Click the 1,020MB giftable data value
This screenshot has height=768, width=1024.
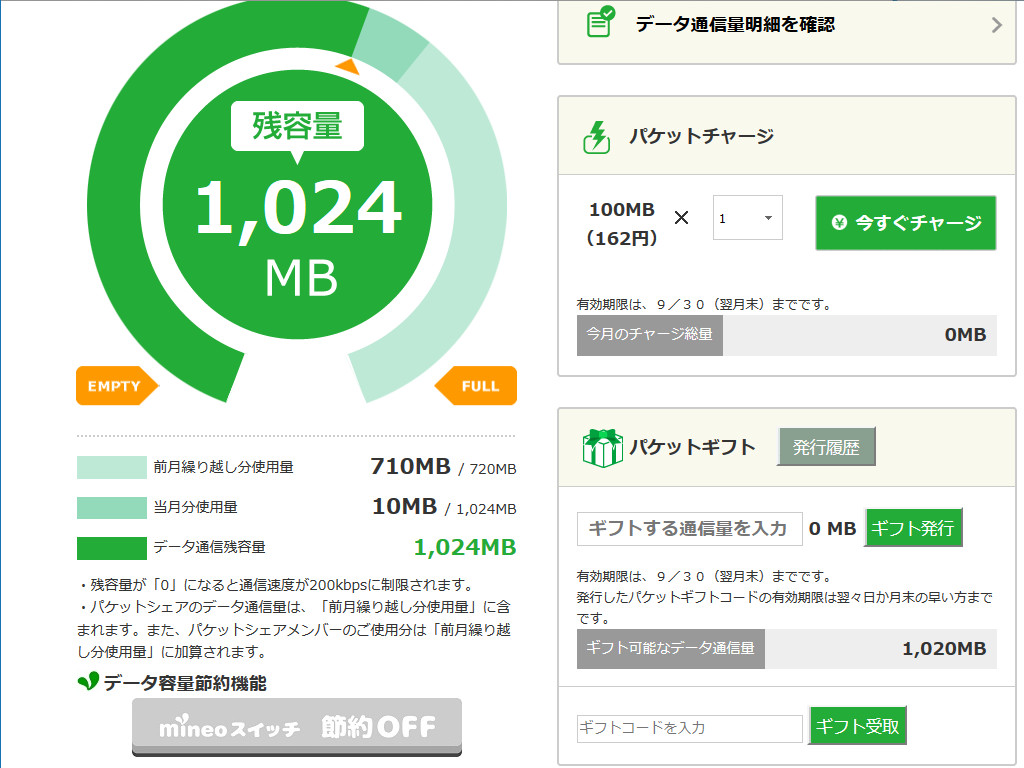pos(944,648)
